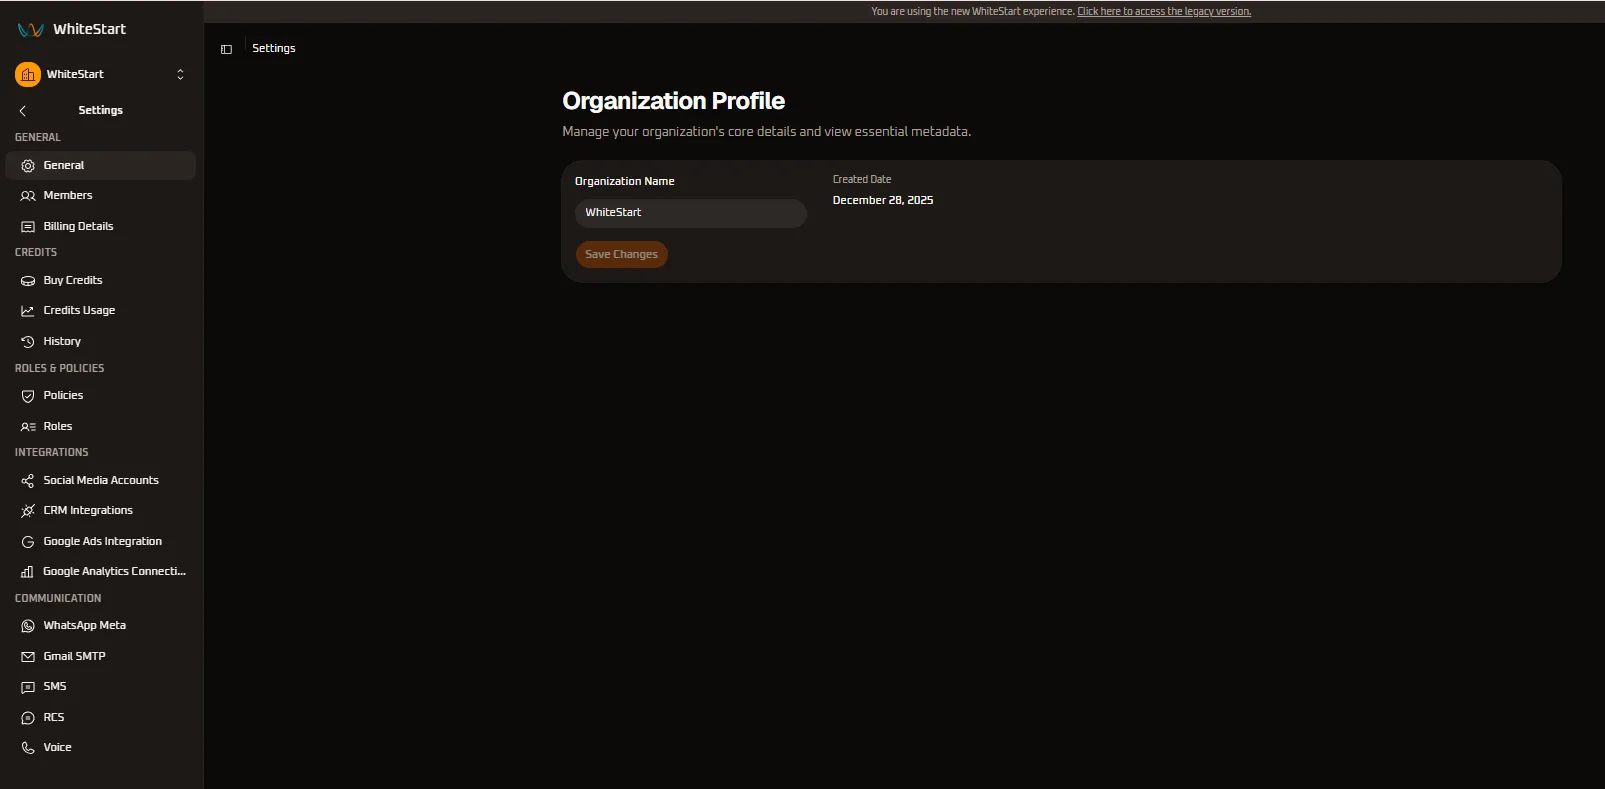1605x789 pixels.
Task: Click the General gear icon
Action: tap(28, 166)
